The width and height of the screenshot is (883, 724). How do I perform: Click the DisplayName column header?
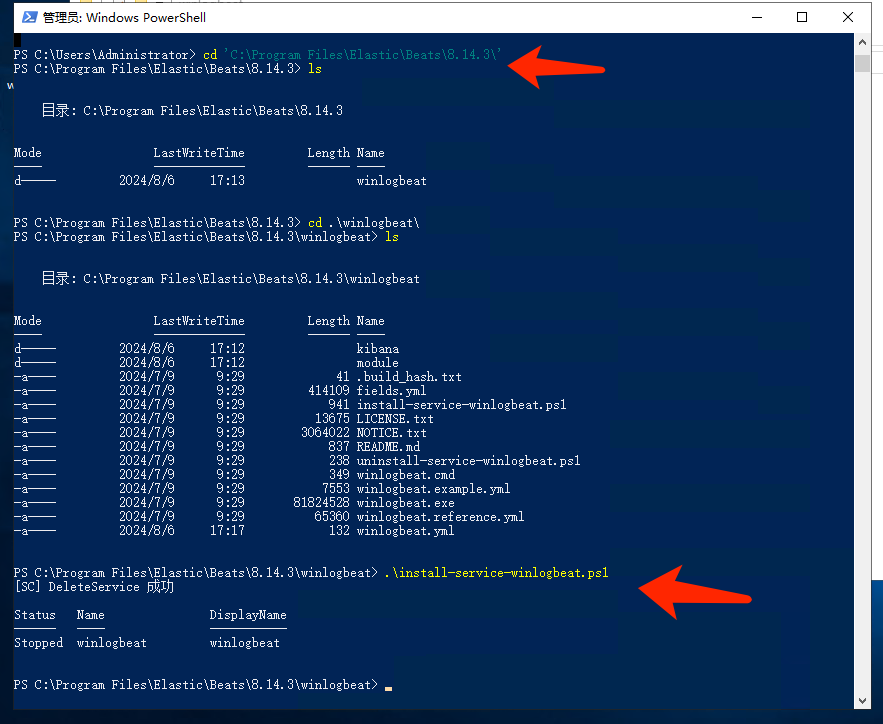(x=248, y=615)
